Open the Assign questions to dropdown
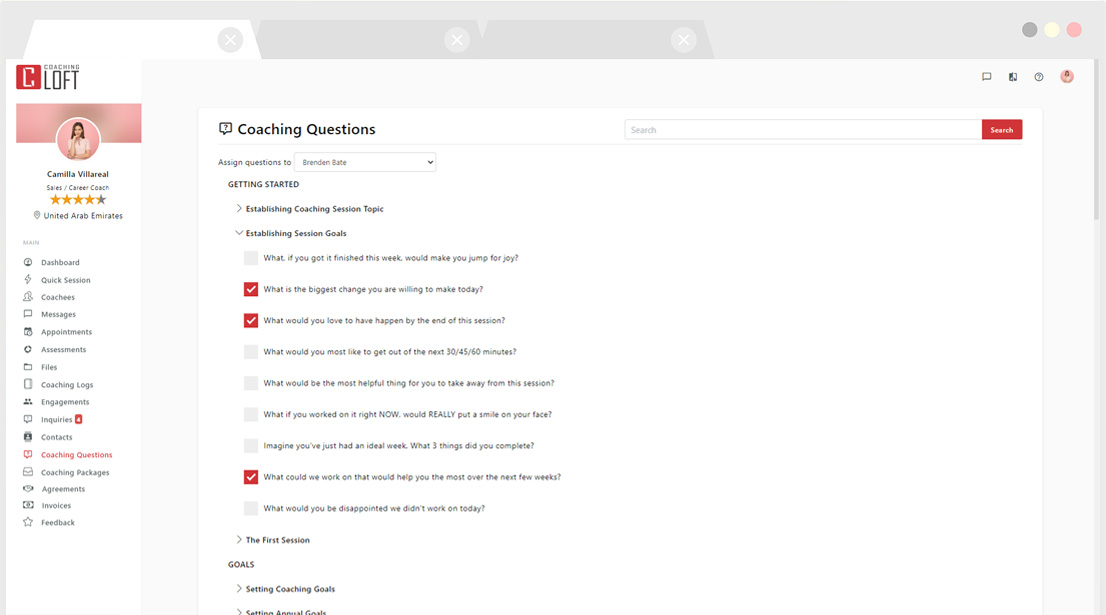Image resolution: width=1106 pixels, height=615 pixels. coord(365,162)
